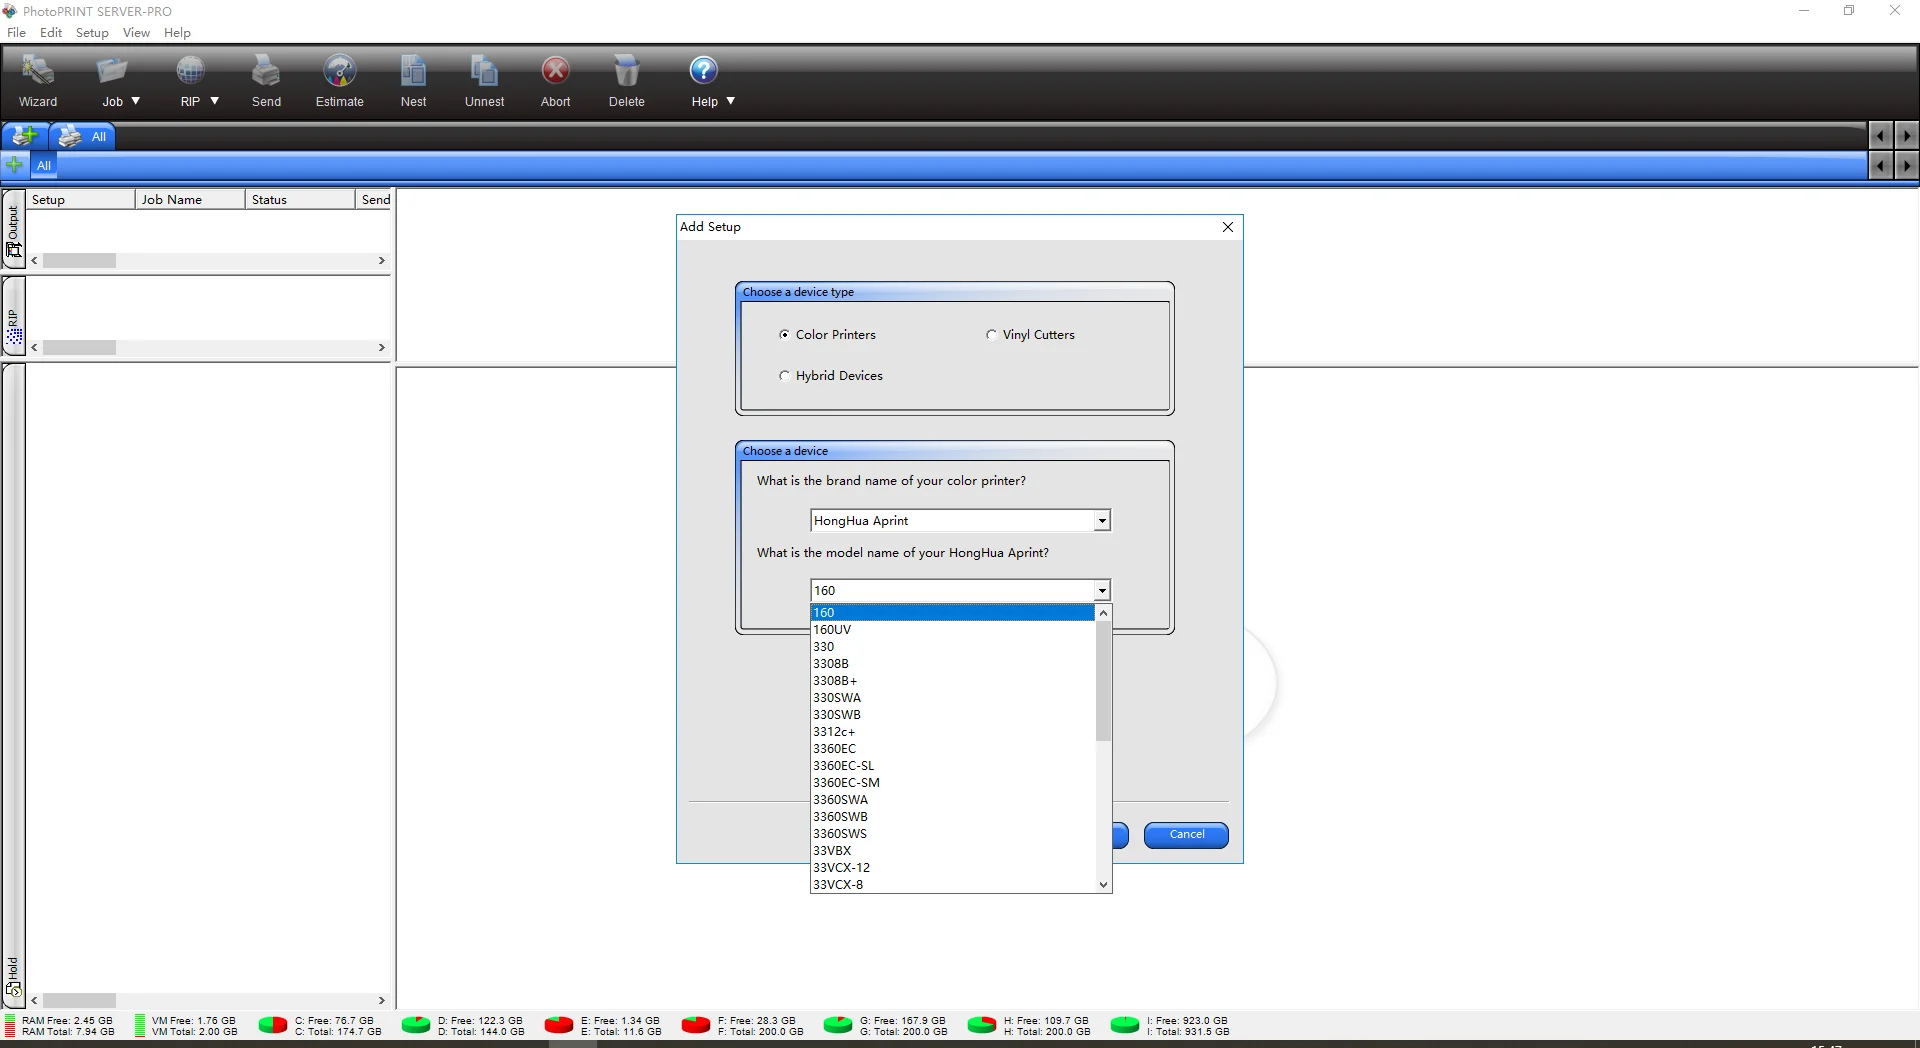The image size is (1920, 1048).
Task: Open the Setup menu
Action: pos(92,32)
